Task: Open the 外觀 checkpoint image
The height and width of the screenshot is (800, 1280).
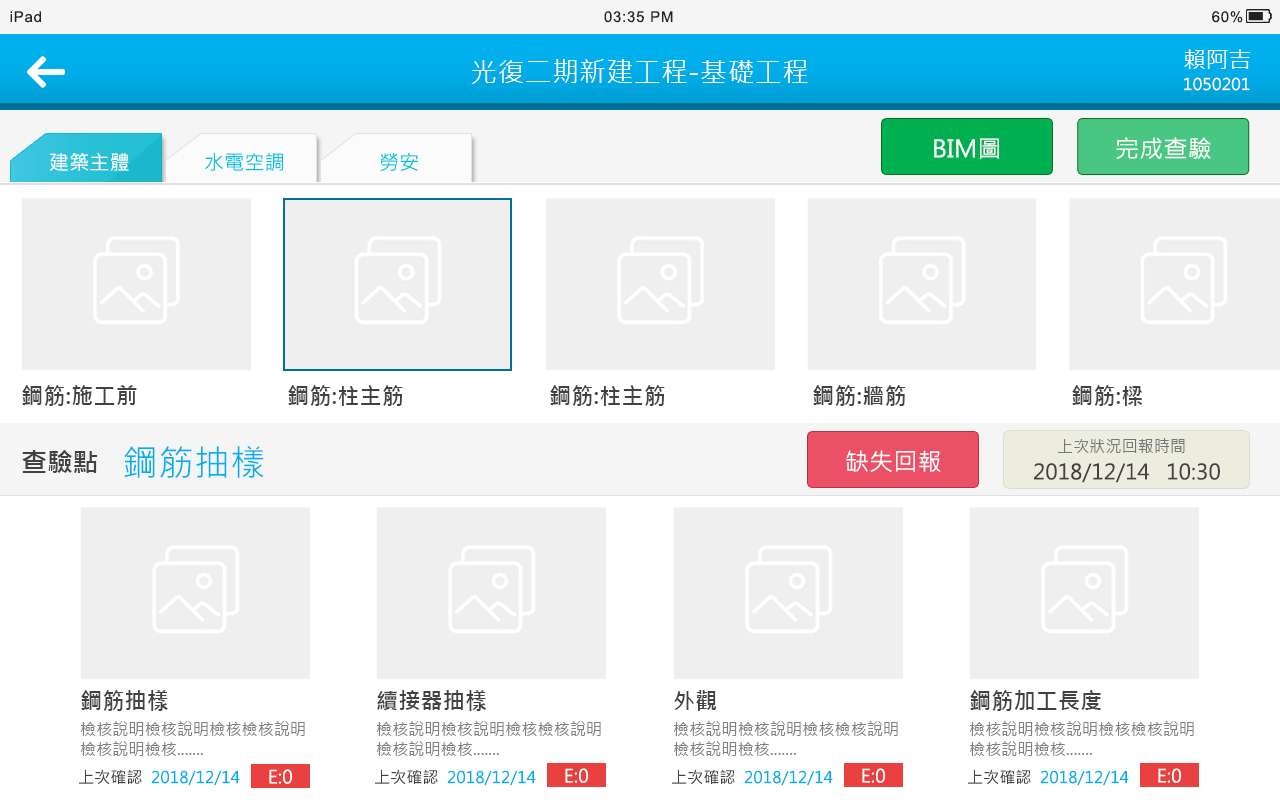Action: pyautogui.click(x=788, y=593)
